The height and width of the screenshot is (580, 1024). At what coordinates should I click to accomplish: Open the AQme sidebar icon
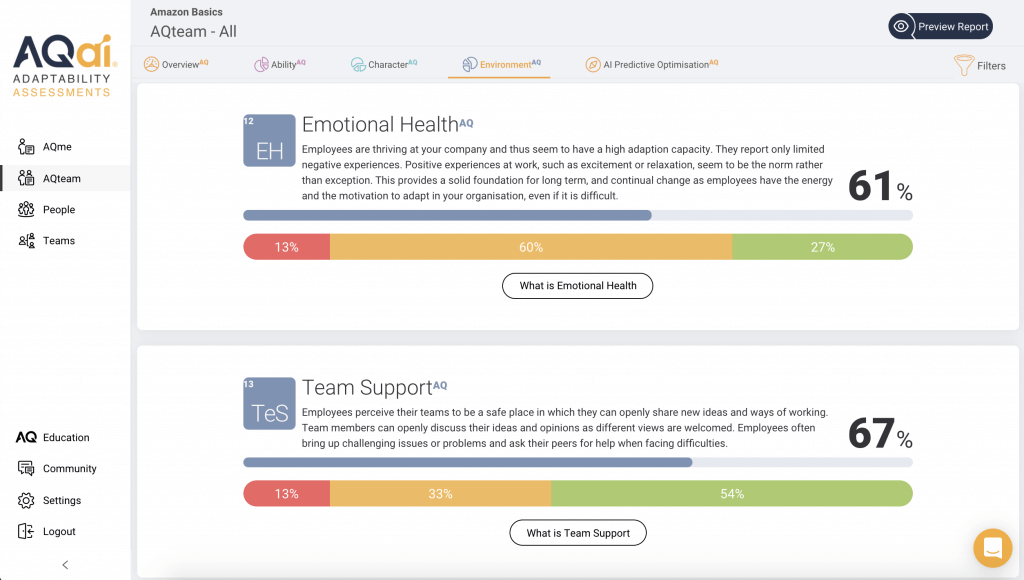pos(26,147)
